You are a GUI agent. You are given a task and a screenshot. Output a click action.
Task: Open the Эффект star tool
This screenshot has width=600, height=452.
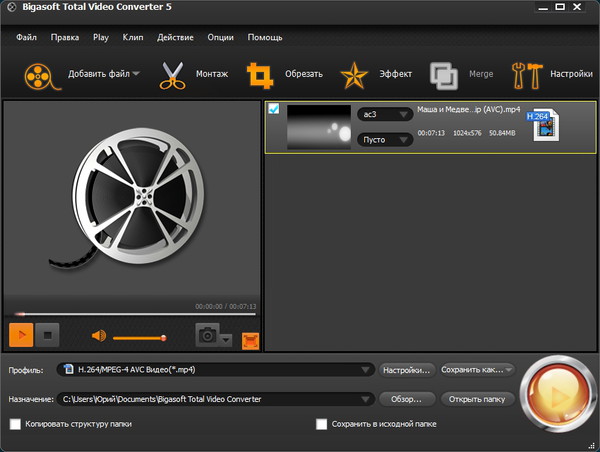(x=353, y=75)
